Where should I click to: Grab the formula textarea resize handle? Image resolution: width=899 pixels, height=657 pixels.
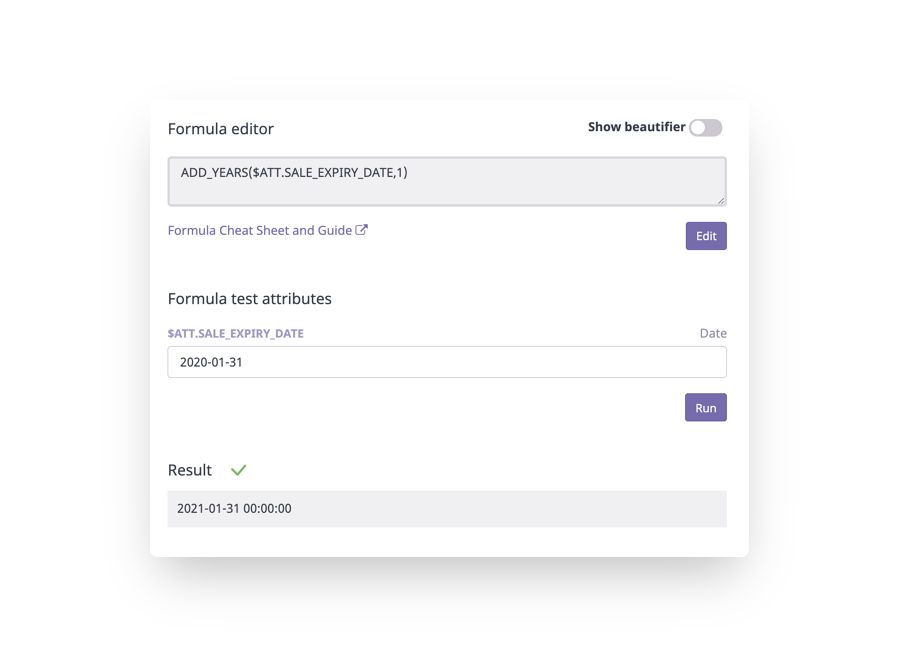tap(721, 200)
